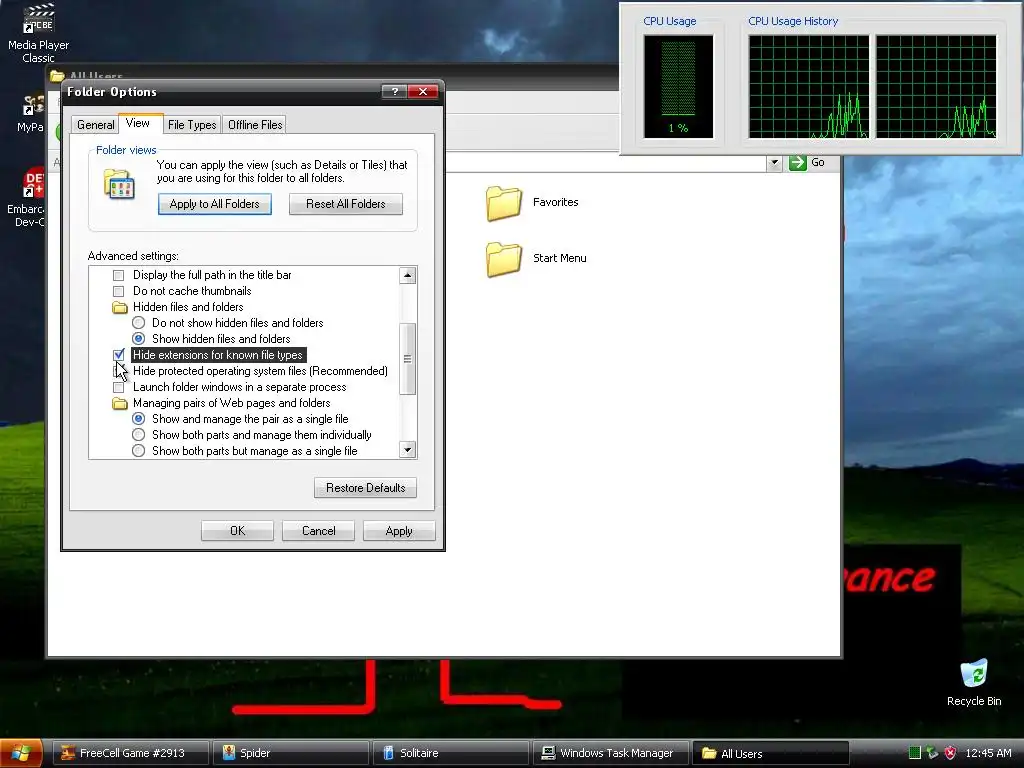
Task: Uncheck Hide extensions for known file types
Action: [x=118, y=355]
